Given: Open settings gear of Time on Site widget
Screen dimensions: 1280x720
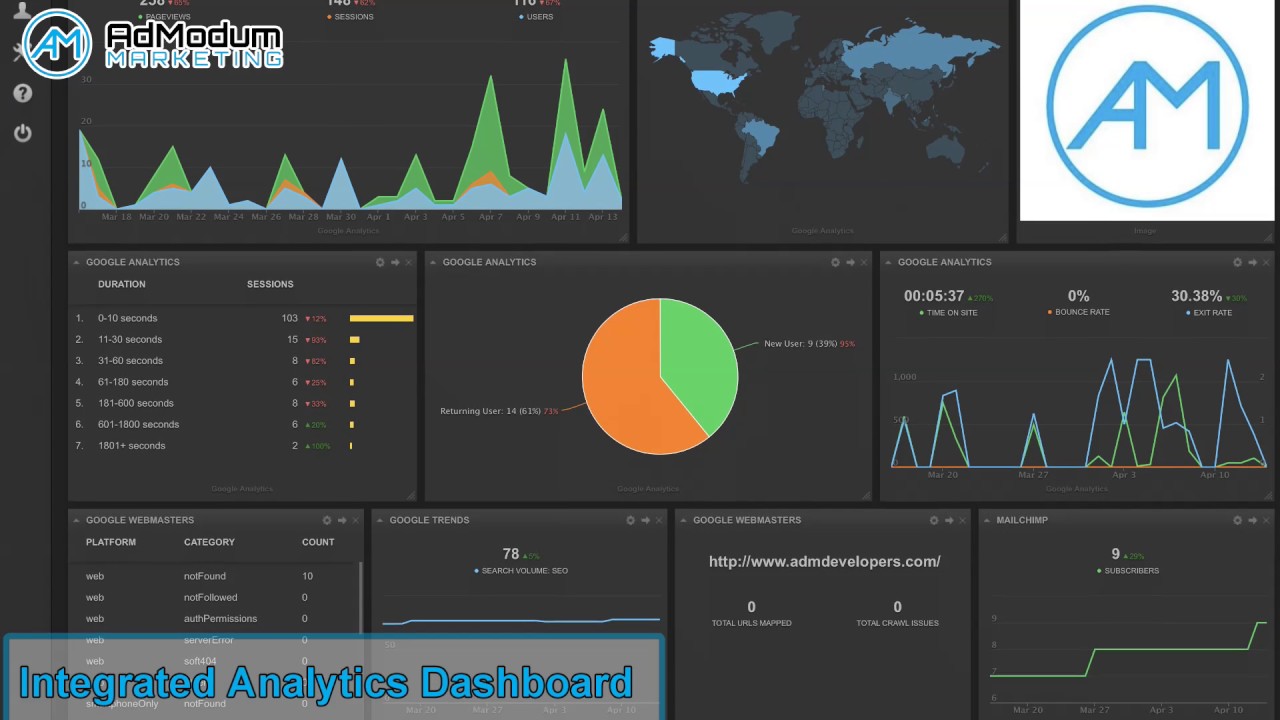Looking at the screenshot, I should click(1237, 262).
